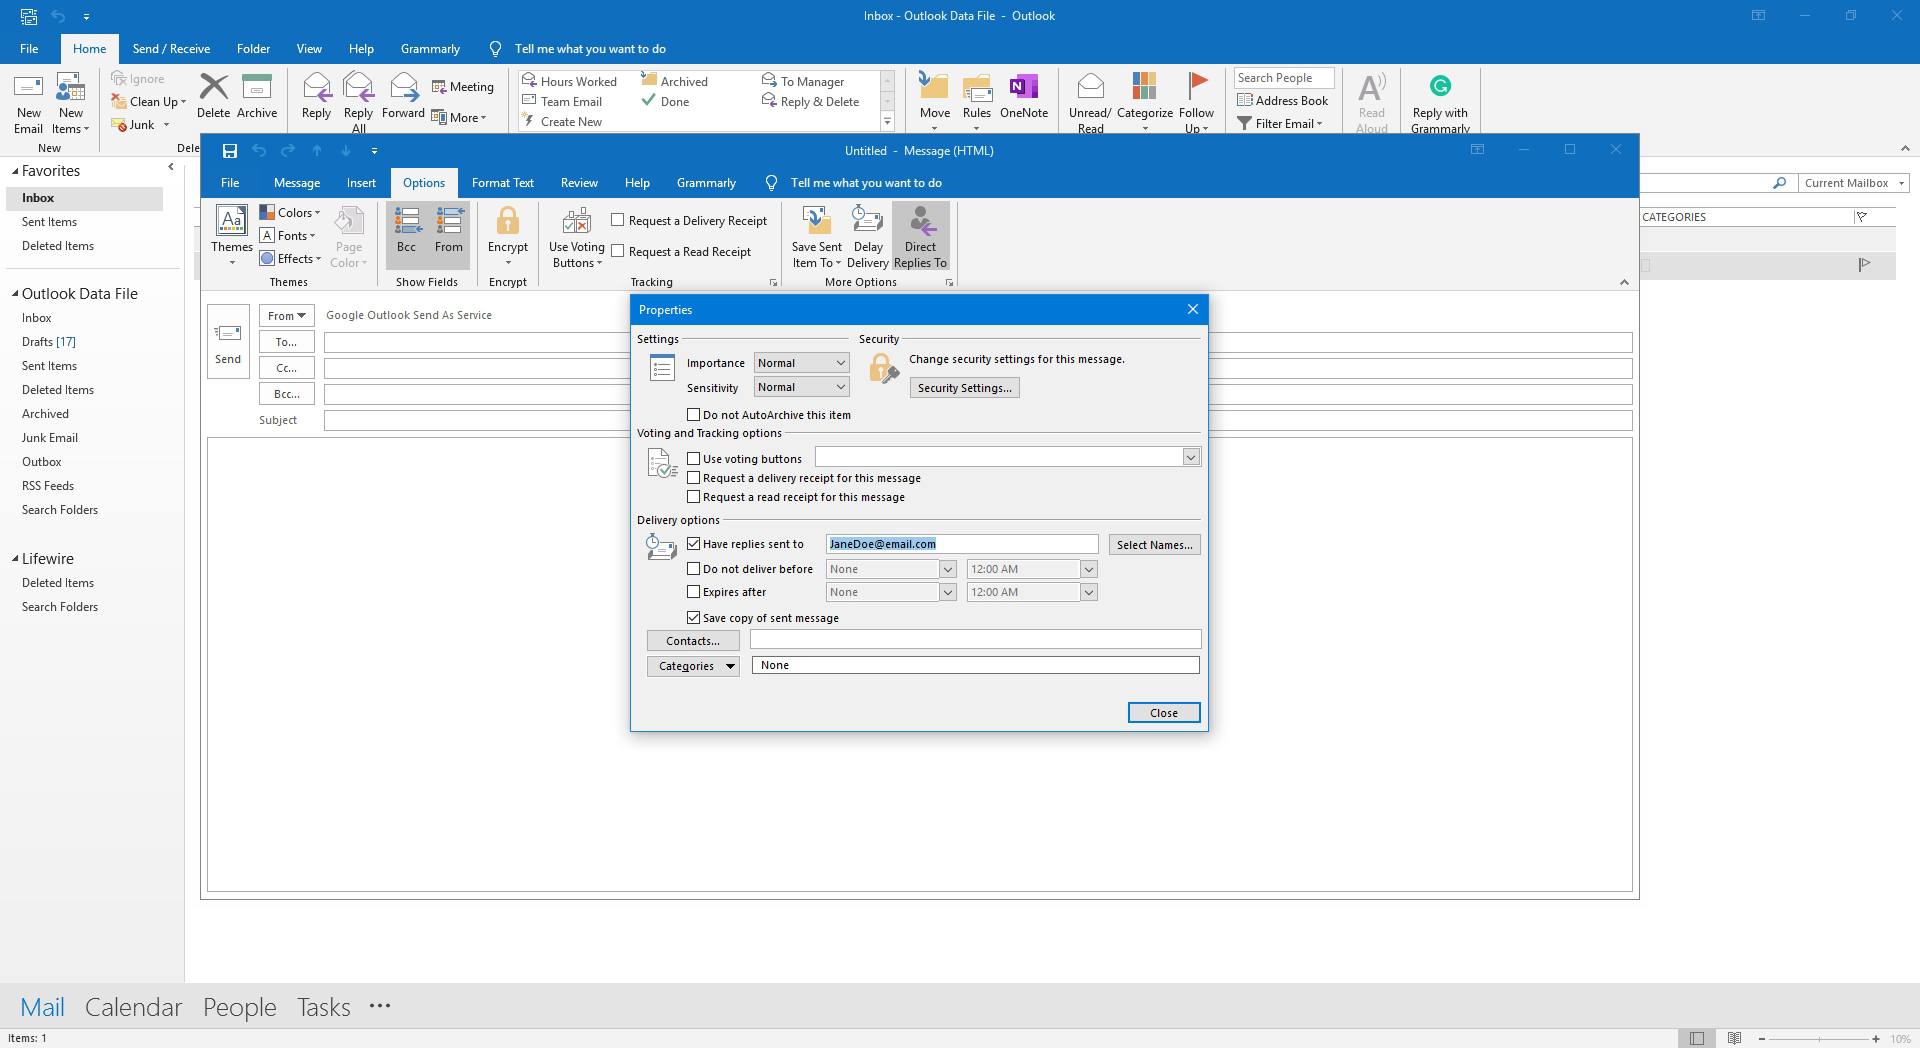Click the Delay Delivery icon
The image size is (1920, 1048).
867,220
